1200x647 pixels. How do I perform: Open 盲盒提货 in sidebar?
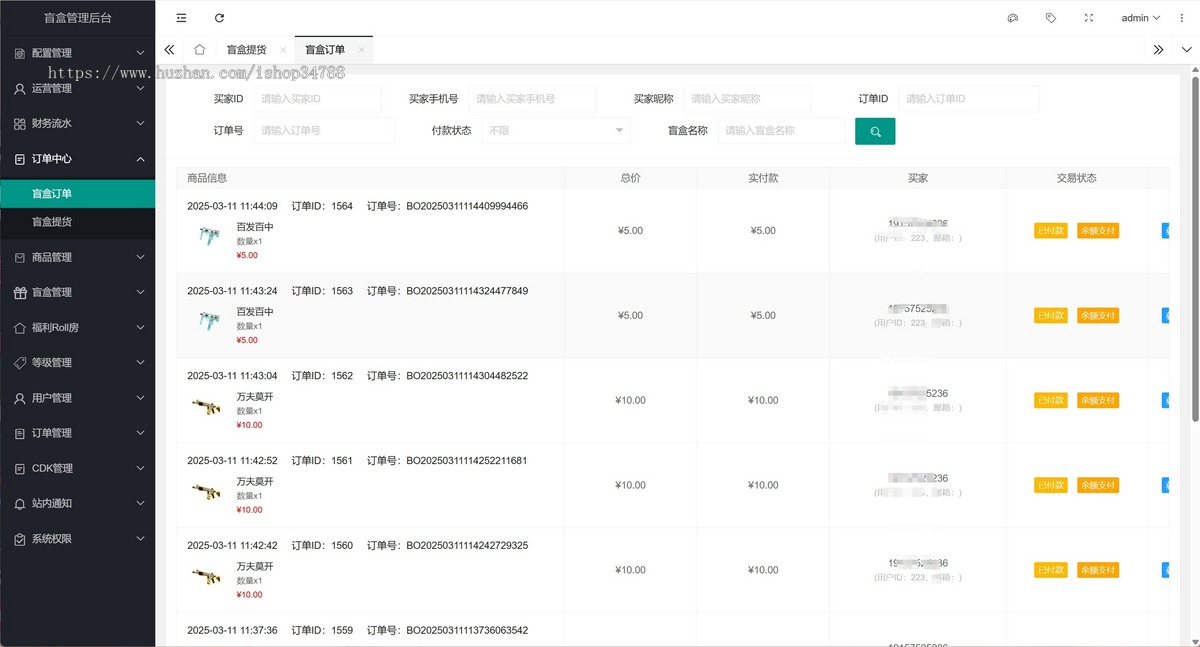pyautogui.click(x=78, y=222)
